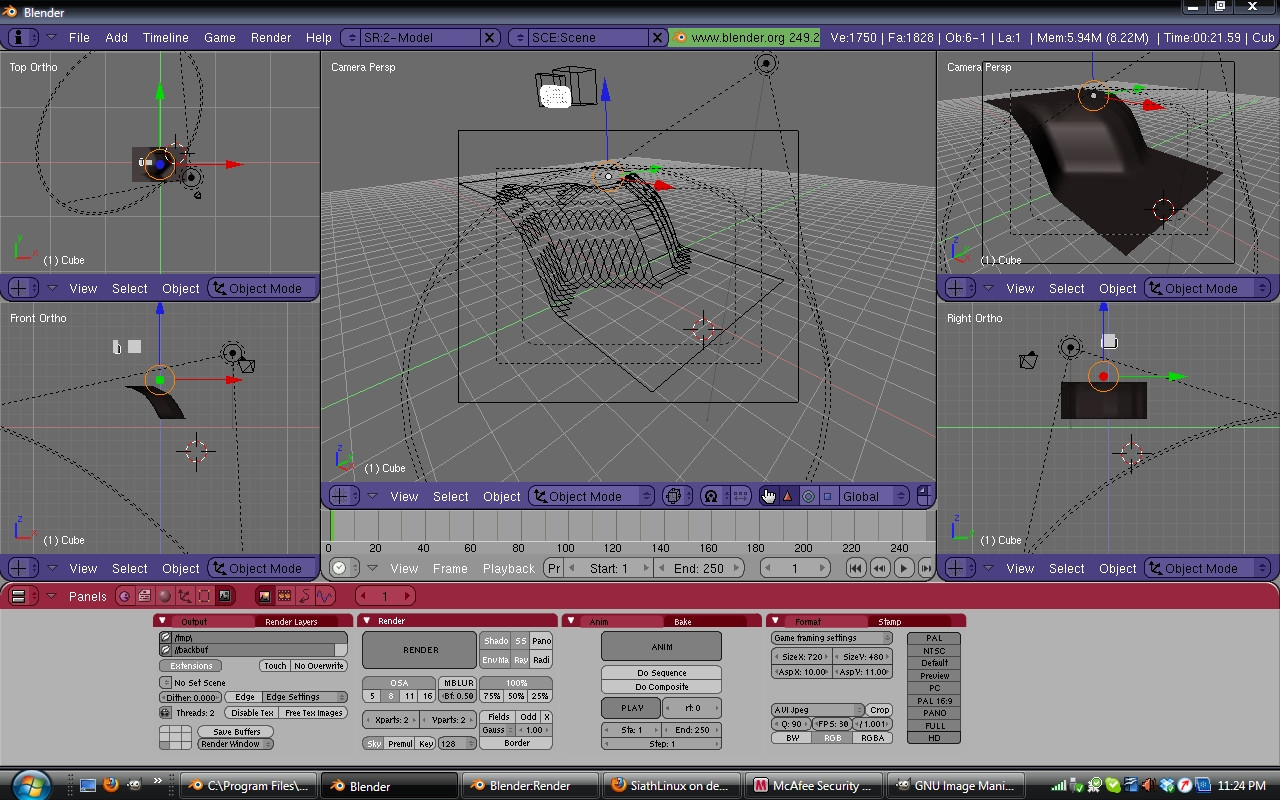
Task: Switch Panels to the Script context icon
Action: pyautogui.click(x=144, y=596)
